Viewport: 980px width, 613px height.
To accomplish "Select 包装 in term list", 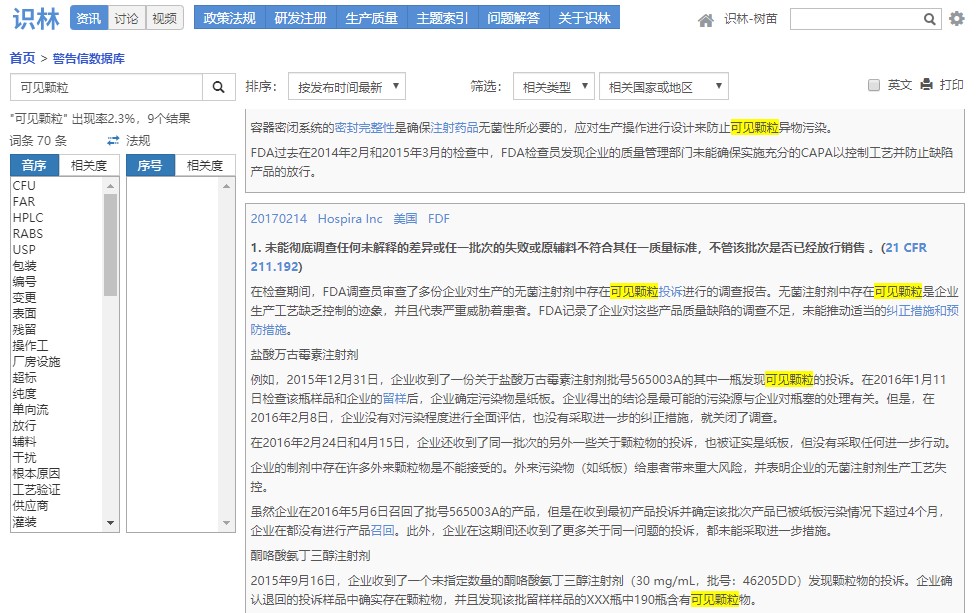I will 24,266.
